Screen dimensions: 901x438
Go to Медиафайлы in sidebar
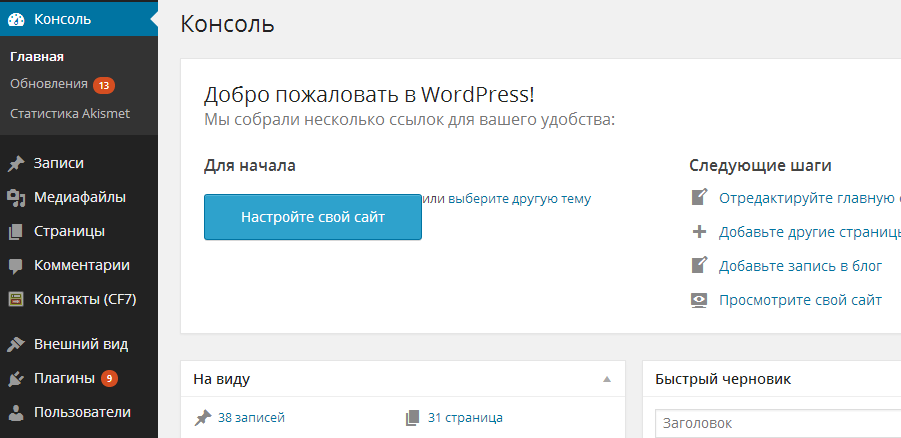(79, 198)
